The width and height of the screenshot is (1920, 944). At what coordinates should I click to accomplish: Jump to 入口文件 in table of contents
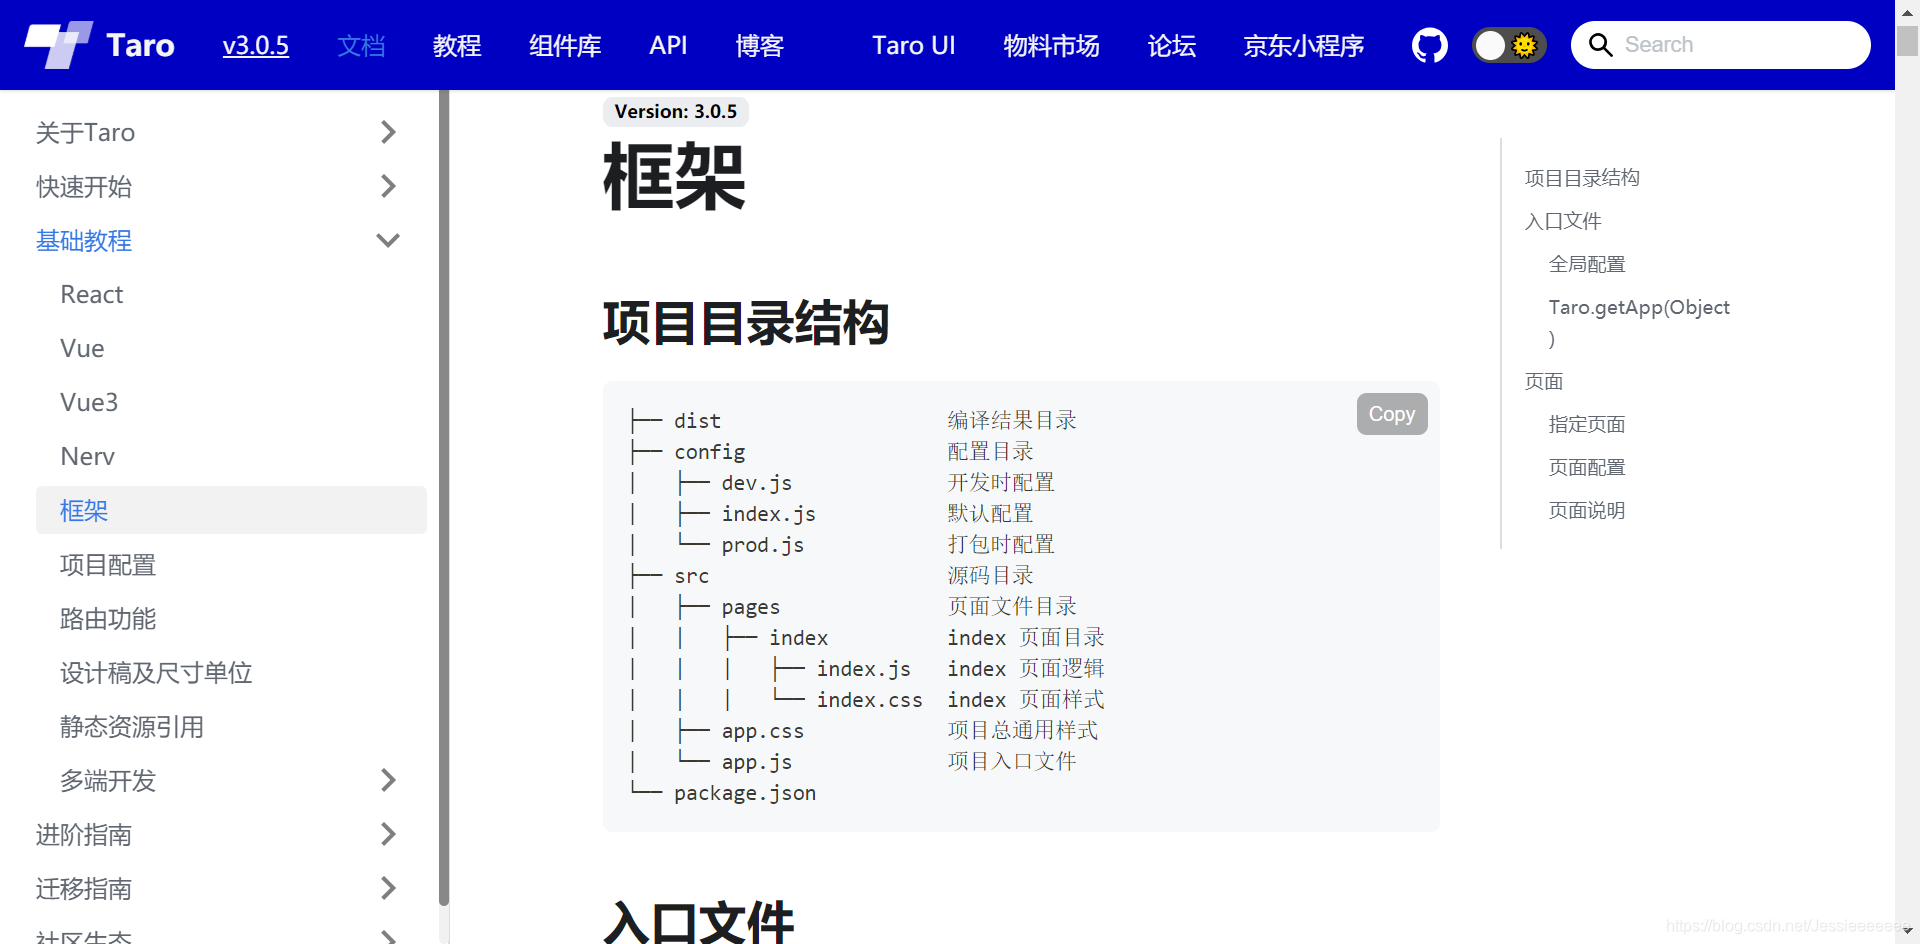(1563, 221)
